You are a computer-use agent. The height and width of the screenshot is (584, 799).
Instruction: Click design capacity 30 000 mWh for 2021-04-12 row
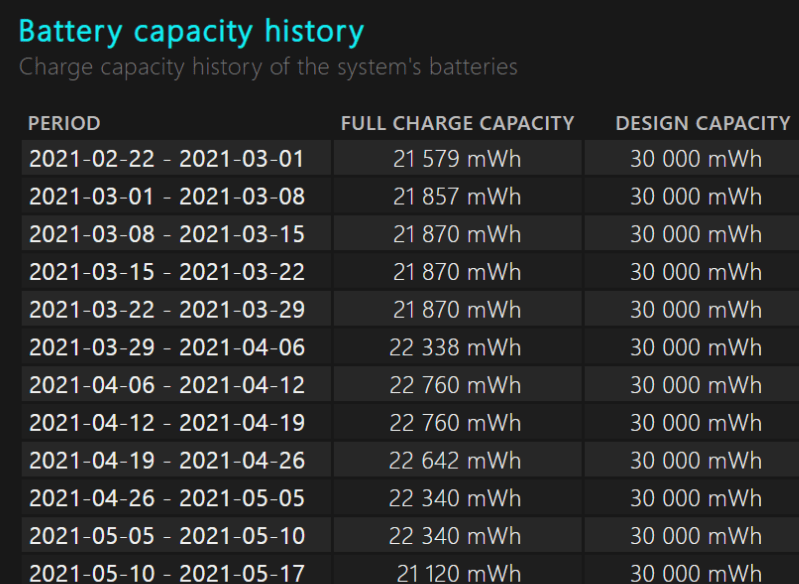click(696, 422)
